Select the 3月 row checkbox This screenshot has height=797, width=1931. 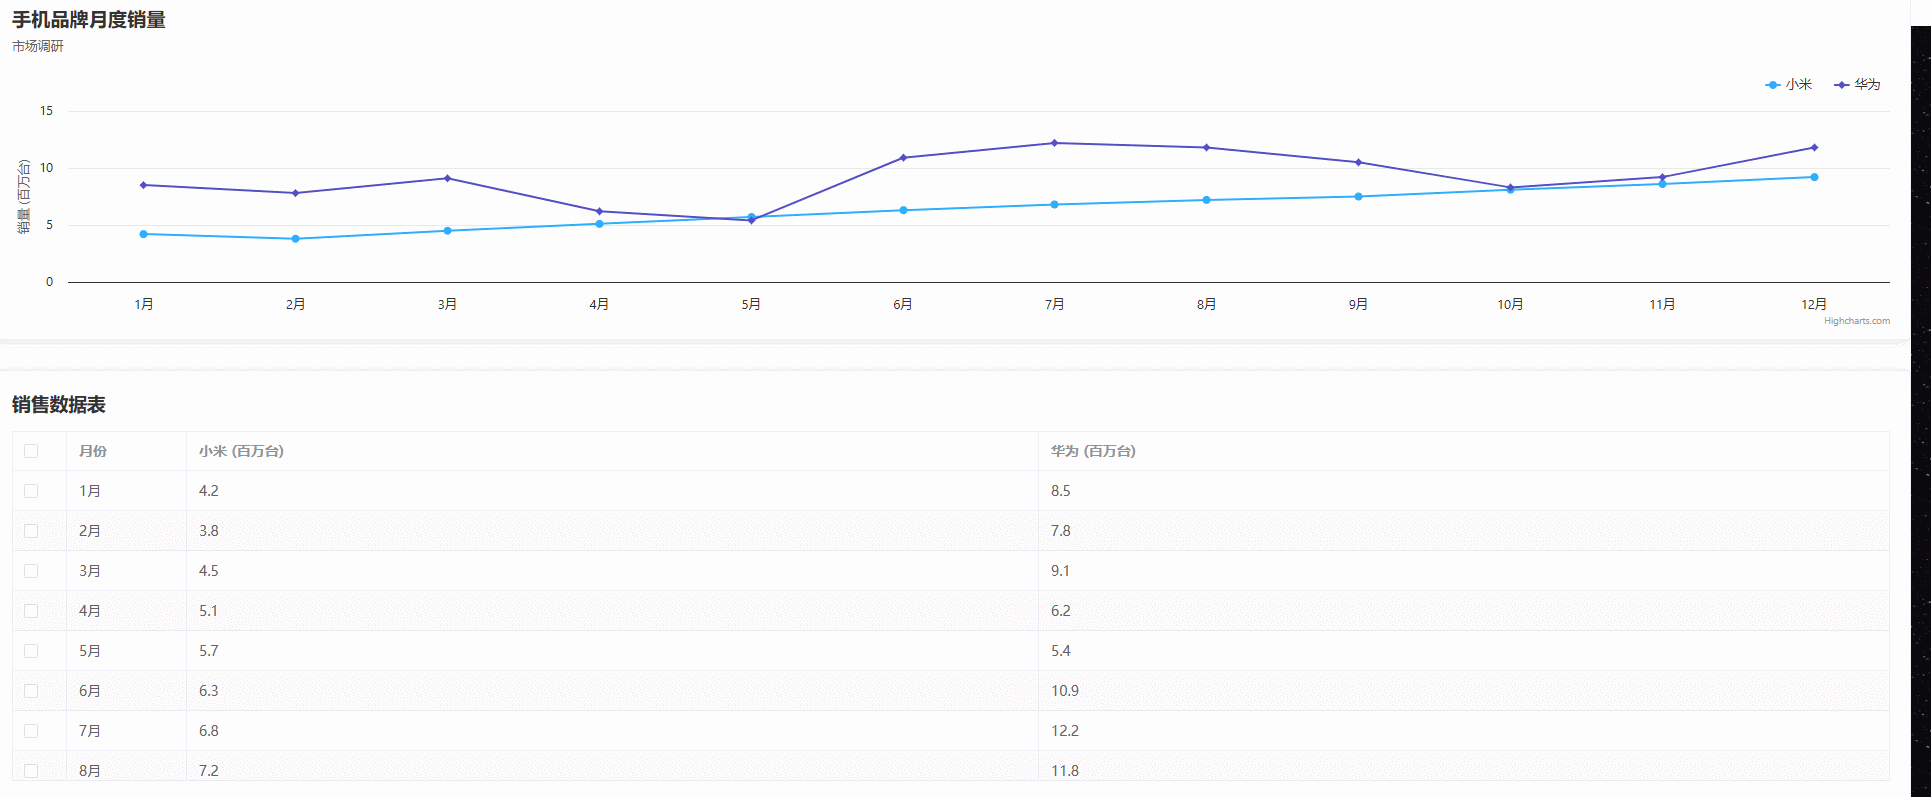click(x=31, y=571)
